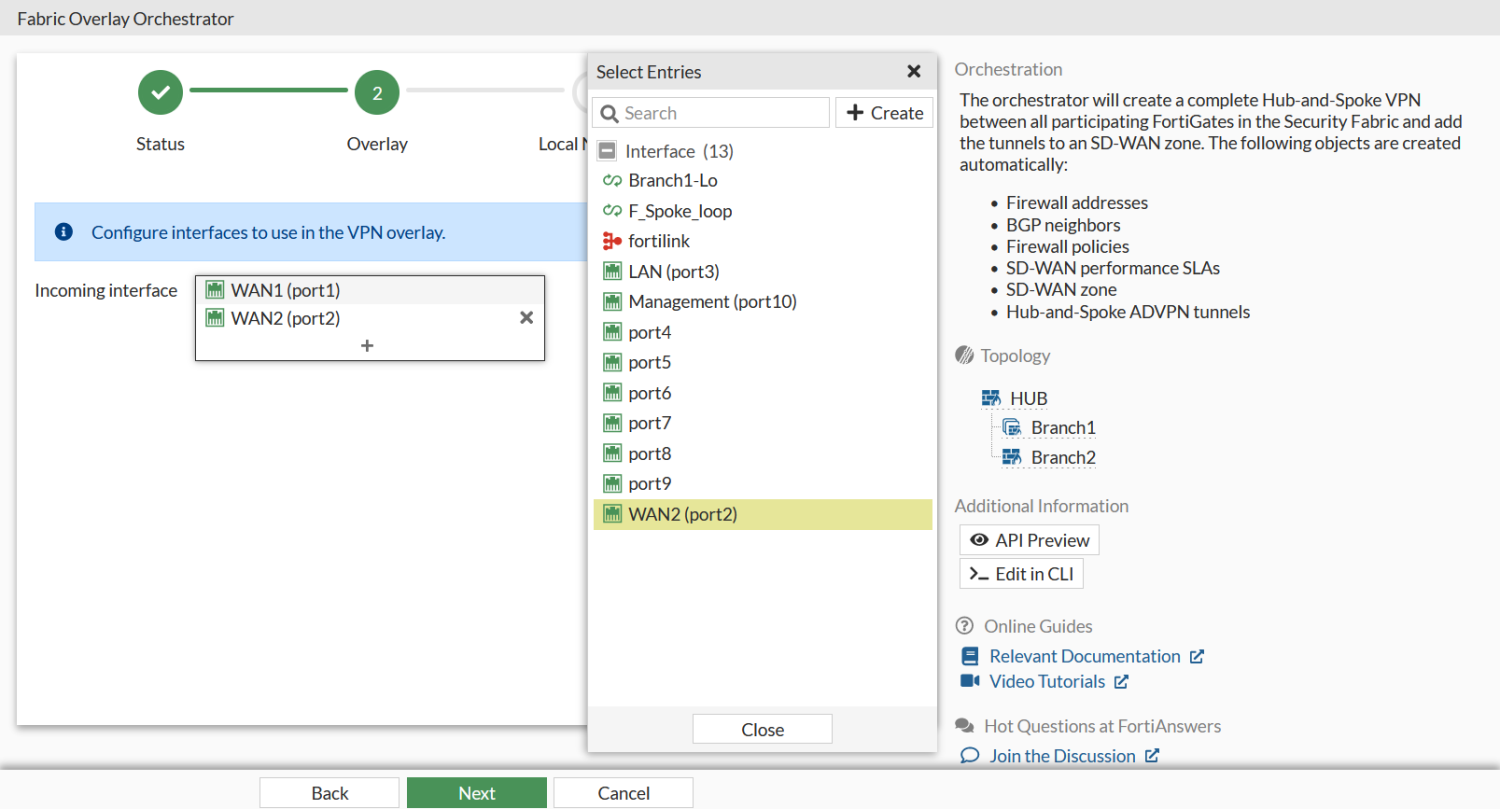Click the Relevant Documentation book icon
Viewport: 1500px width, 809px height.
[969, 655]
